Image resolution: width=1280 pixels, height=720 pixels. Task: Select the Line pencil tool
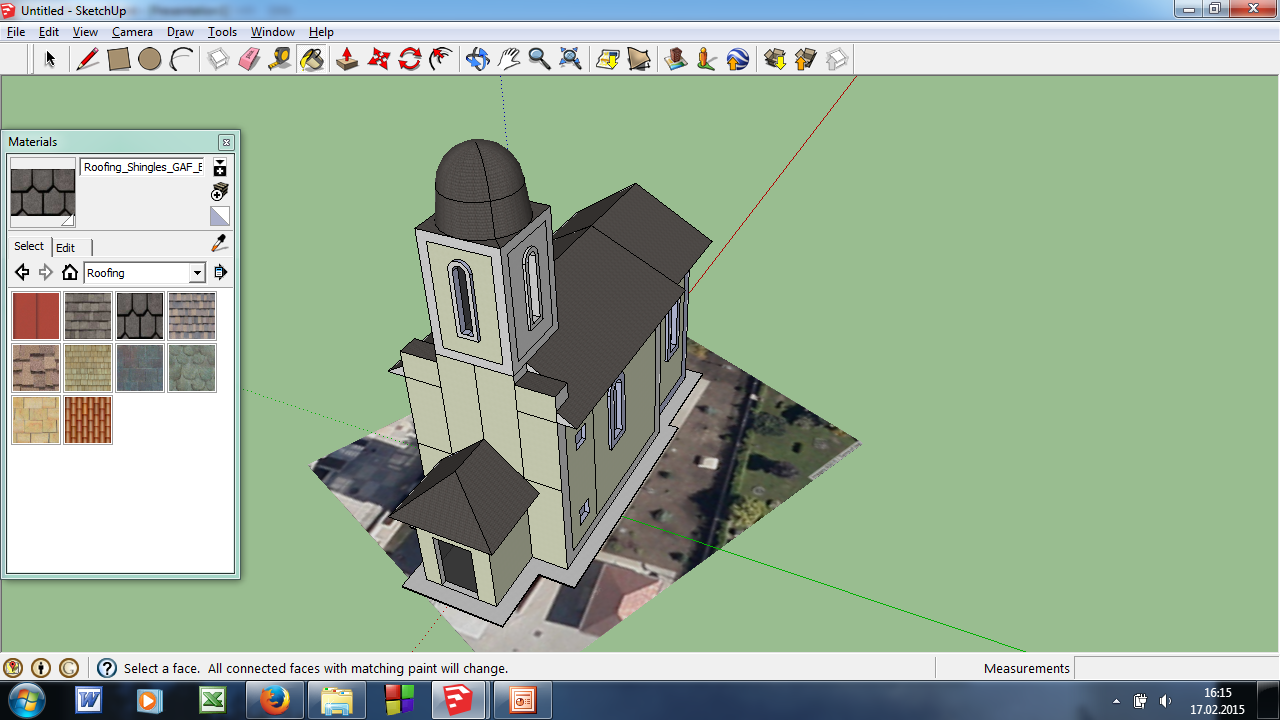88,59
